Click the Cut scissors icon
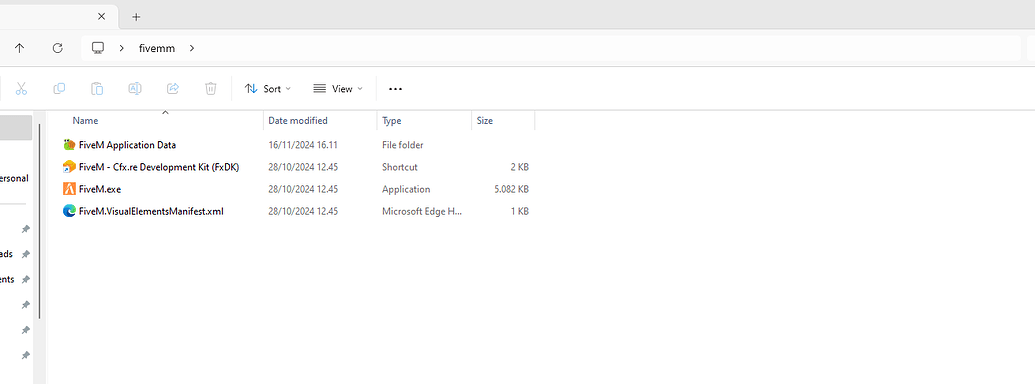 coord(21,88)
